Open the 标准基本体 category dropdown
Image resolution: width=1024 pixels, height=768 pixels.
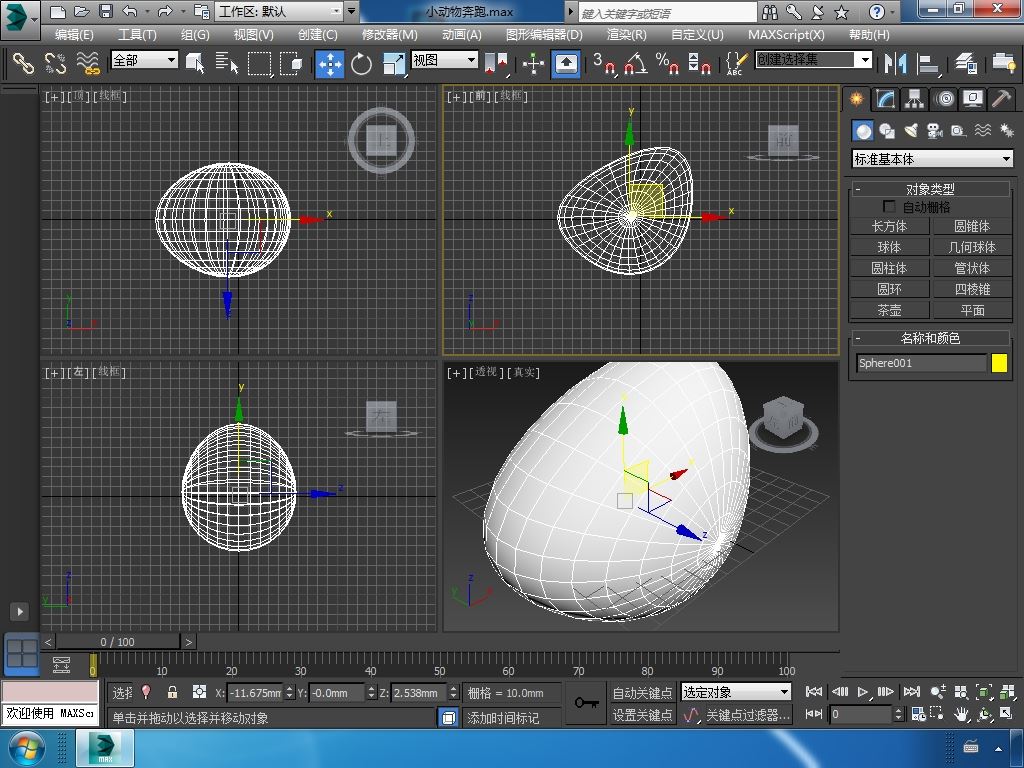point(932,159)
